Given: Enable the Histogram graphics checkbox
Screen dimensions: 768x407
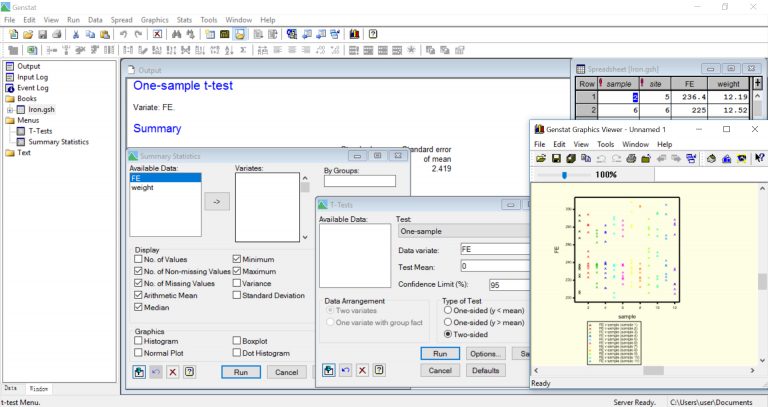Looking at the screenshot, I should pos(138,340).
